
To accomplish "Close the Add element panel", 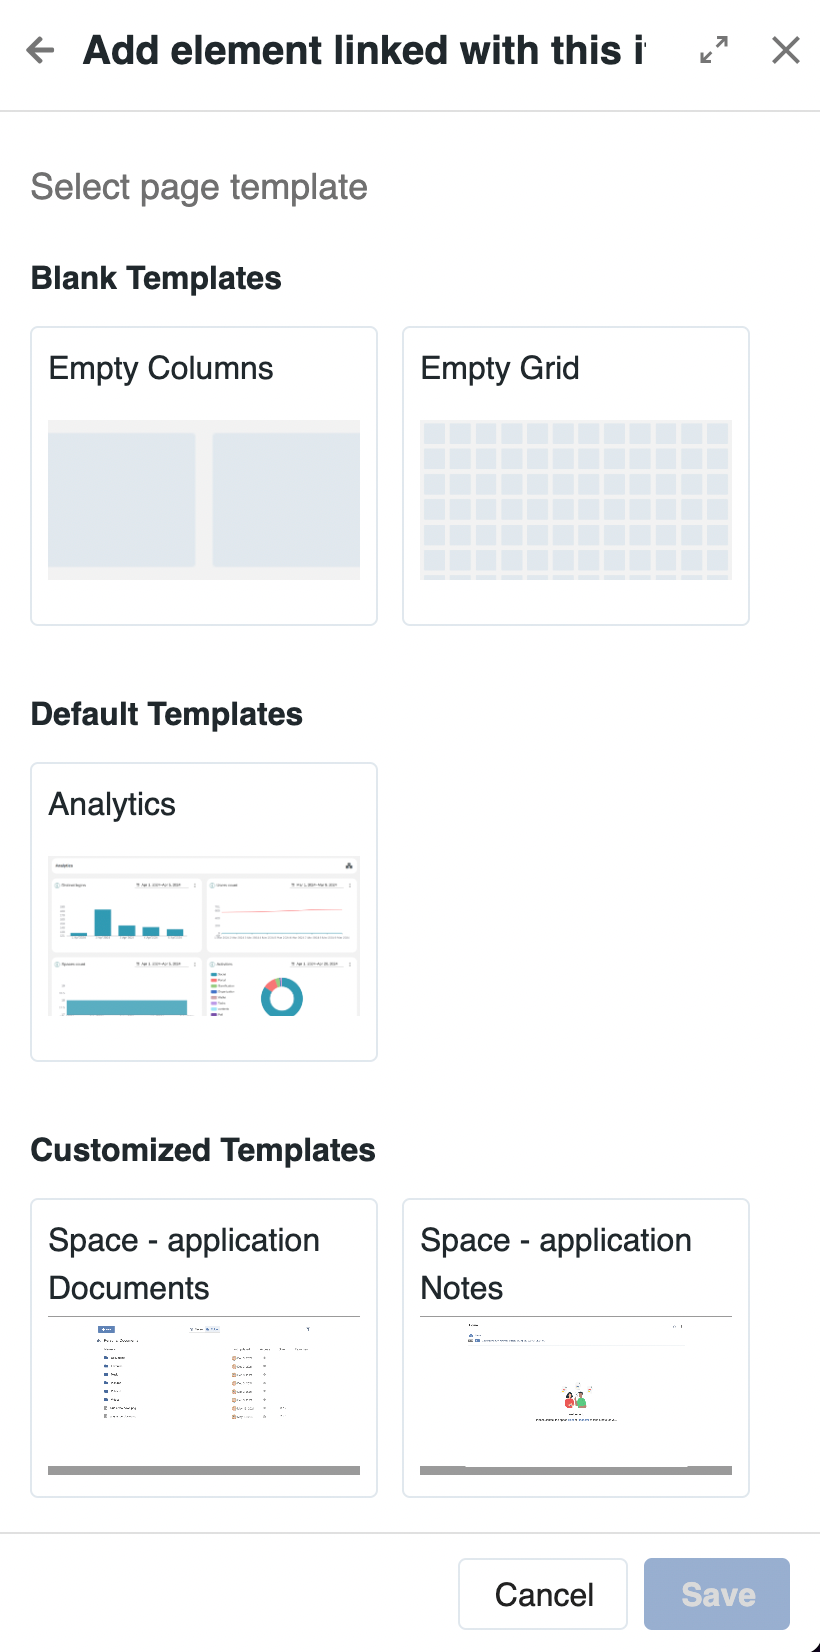I will coord(786,50).
